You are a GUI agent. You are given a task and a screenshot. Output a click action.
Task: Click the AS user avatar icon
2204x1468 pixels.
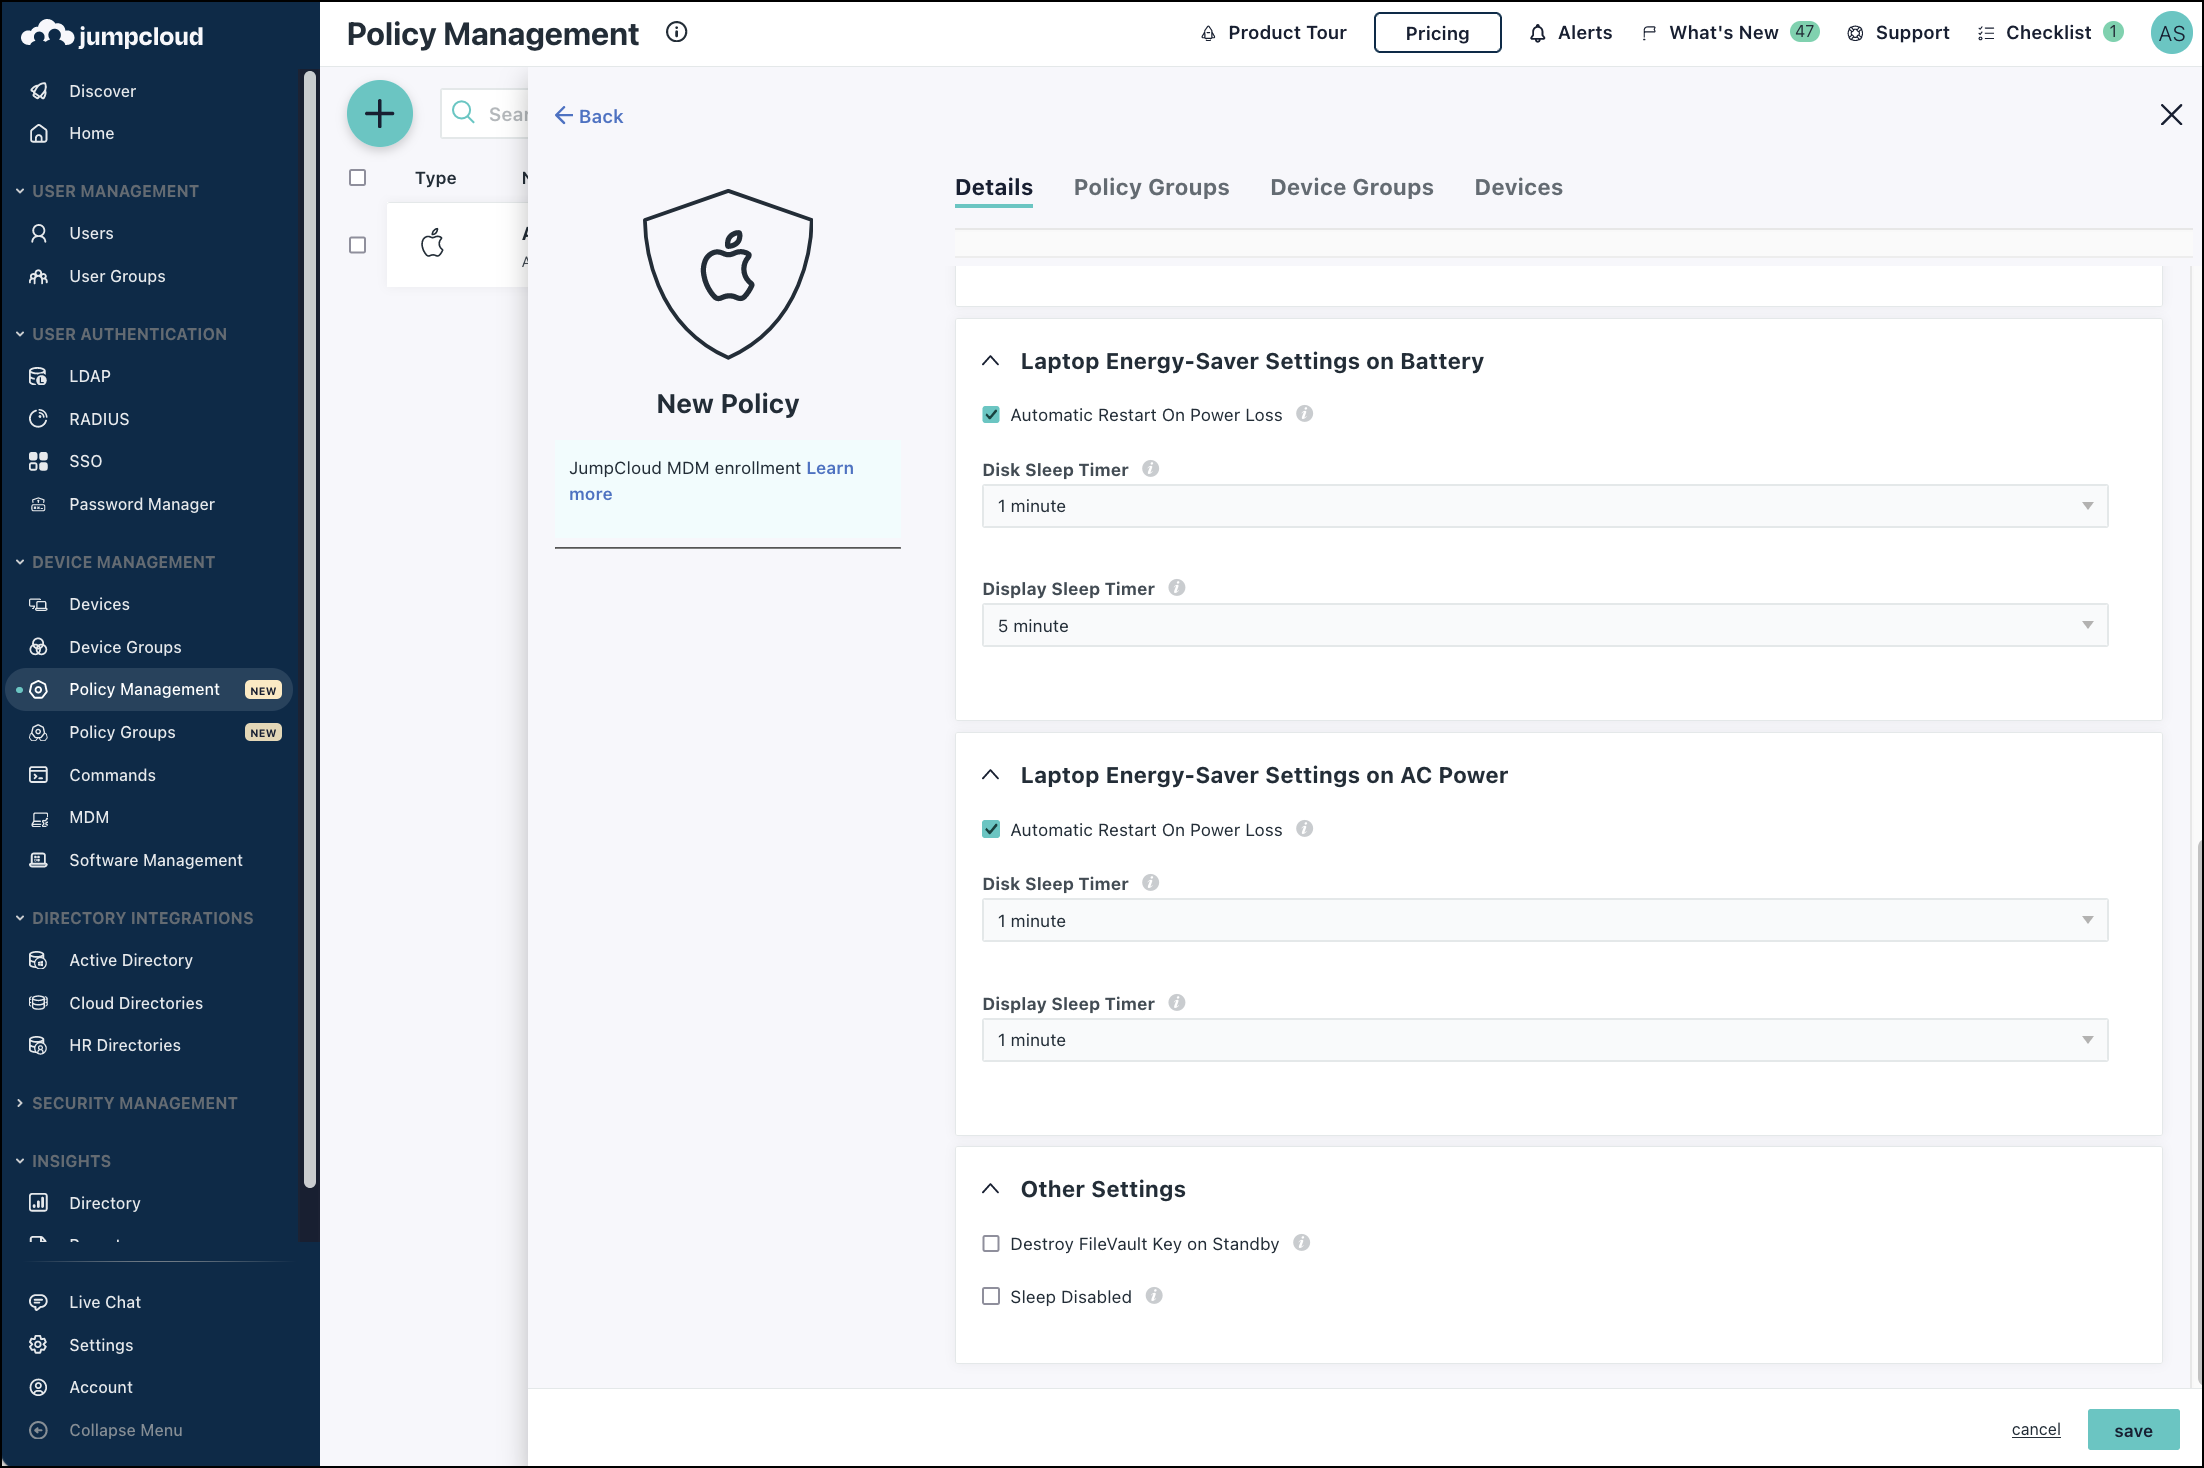(x=2171, y=33)
